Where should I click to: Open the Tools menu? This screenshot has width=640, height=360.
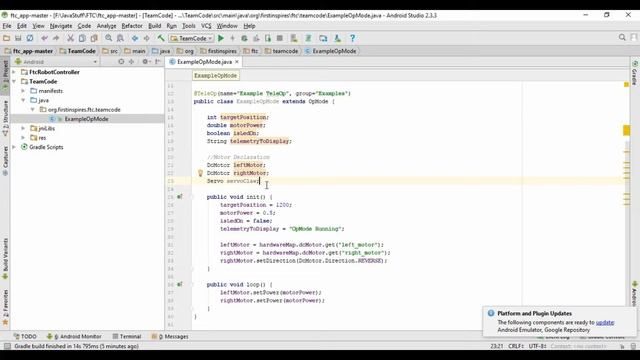(189, 26)
